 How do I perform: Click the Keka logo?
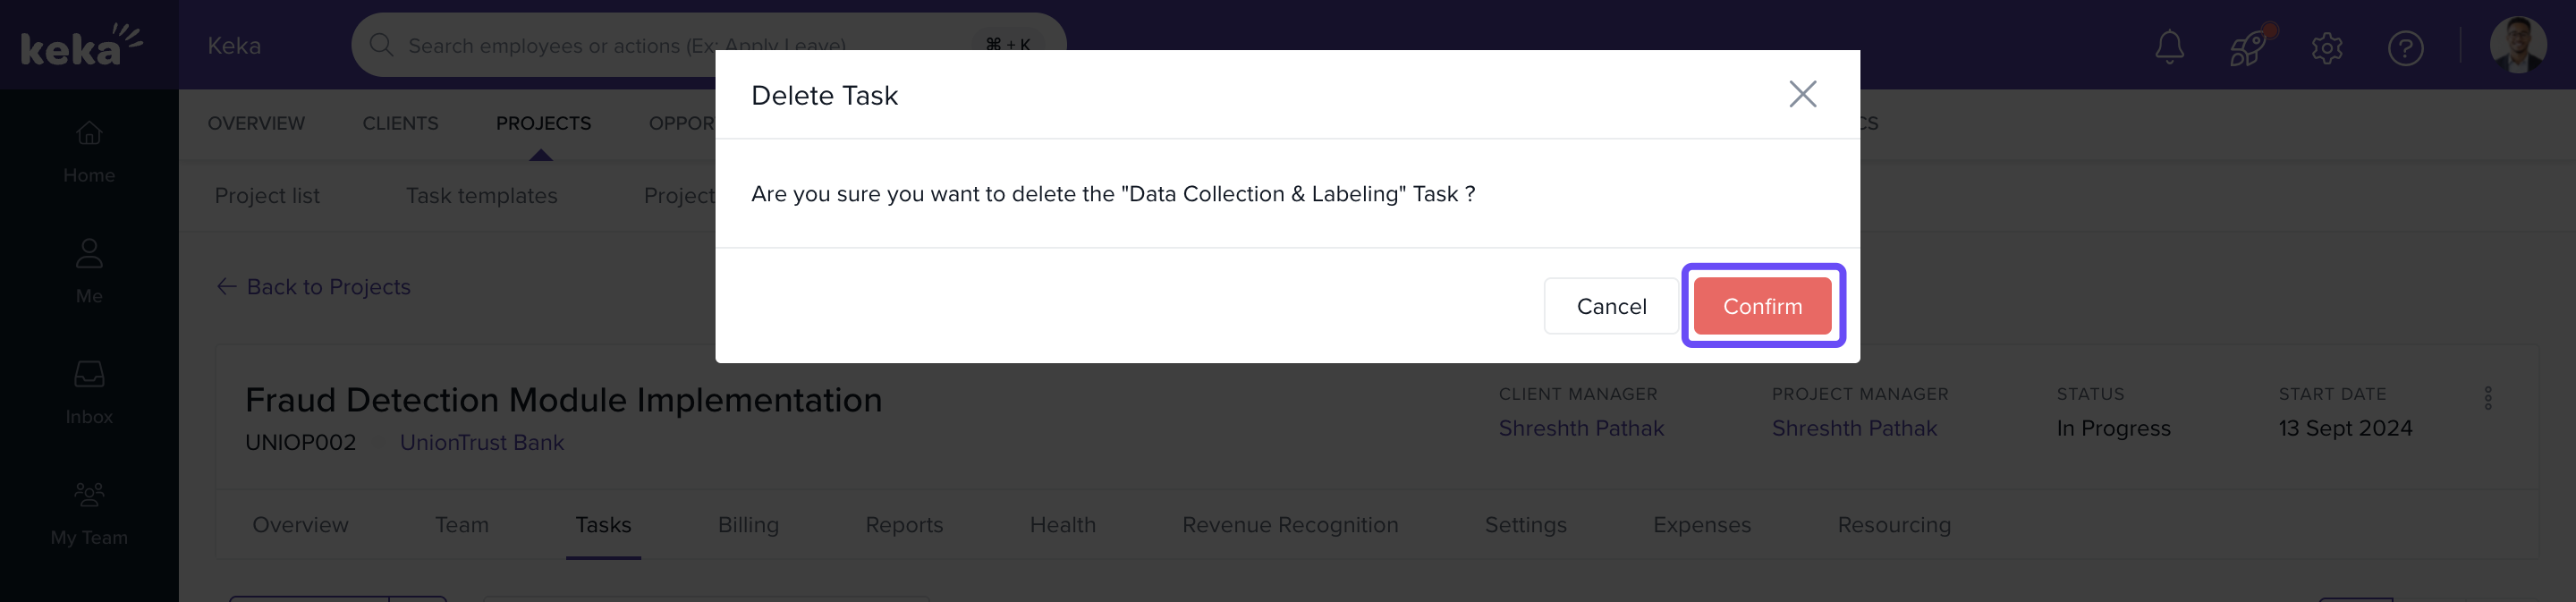pyautogui.click(x=80, y=45)
